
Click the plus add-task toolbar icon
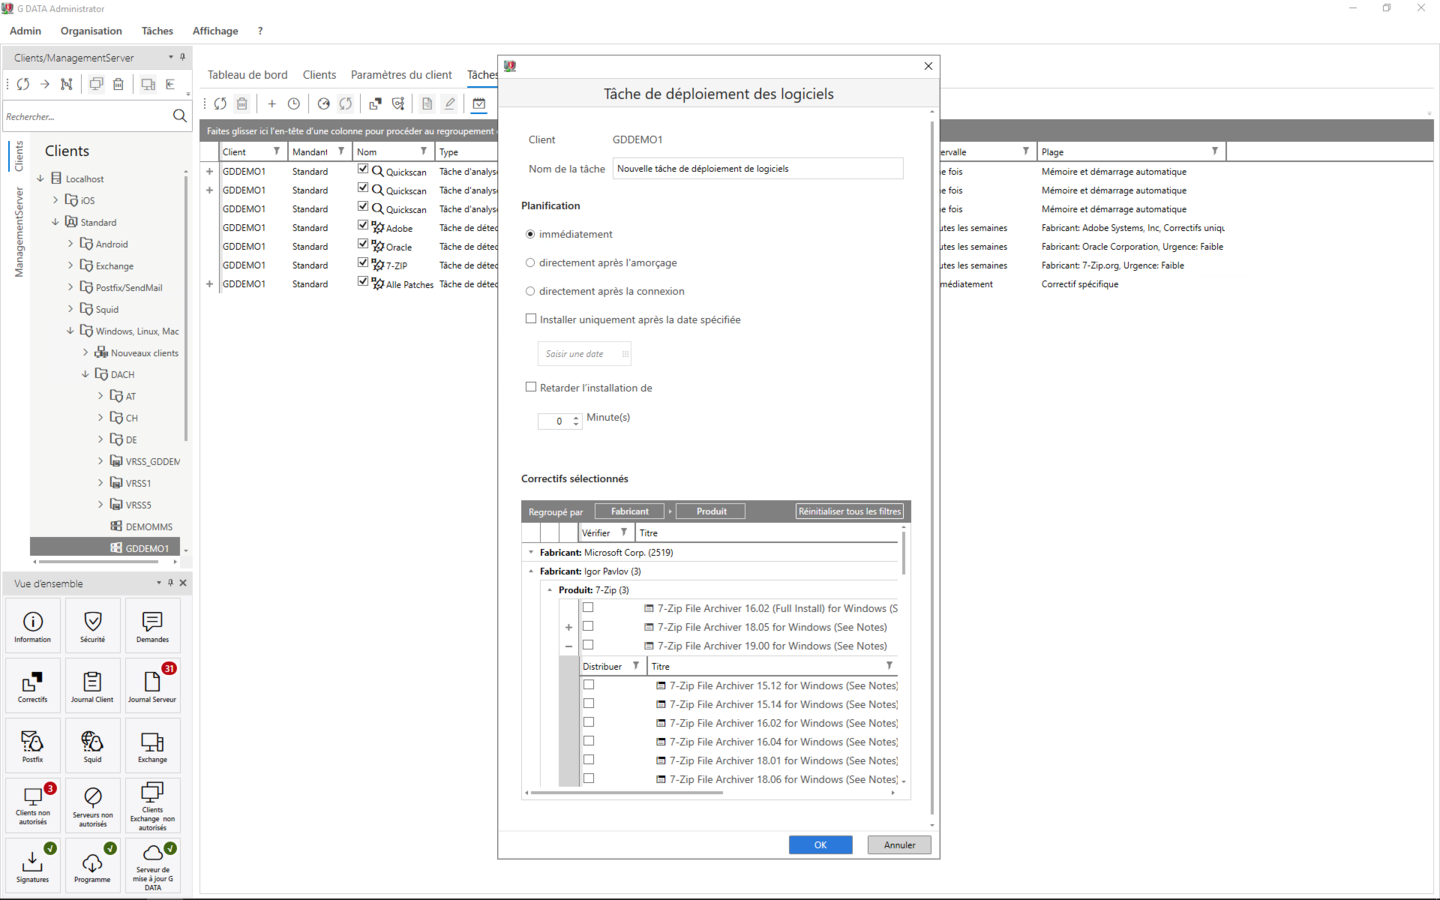point(272,103)
